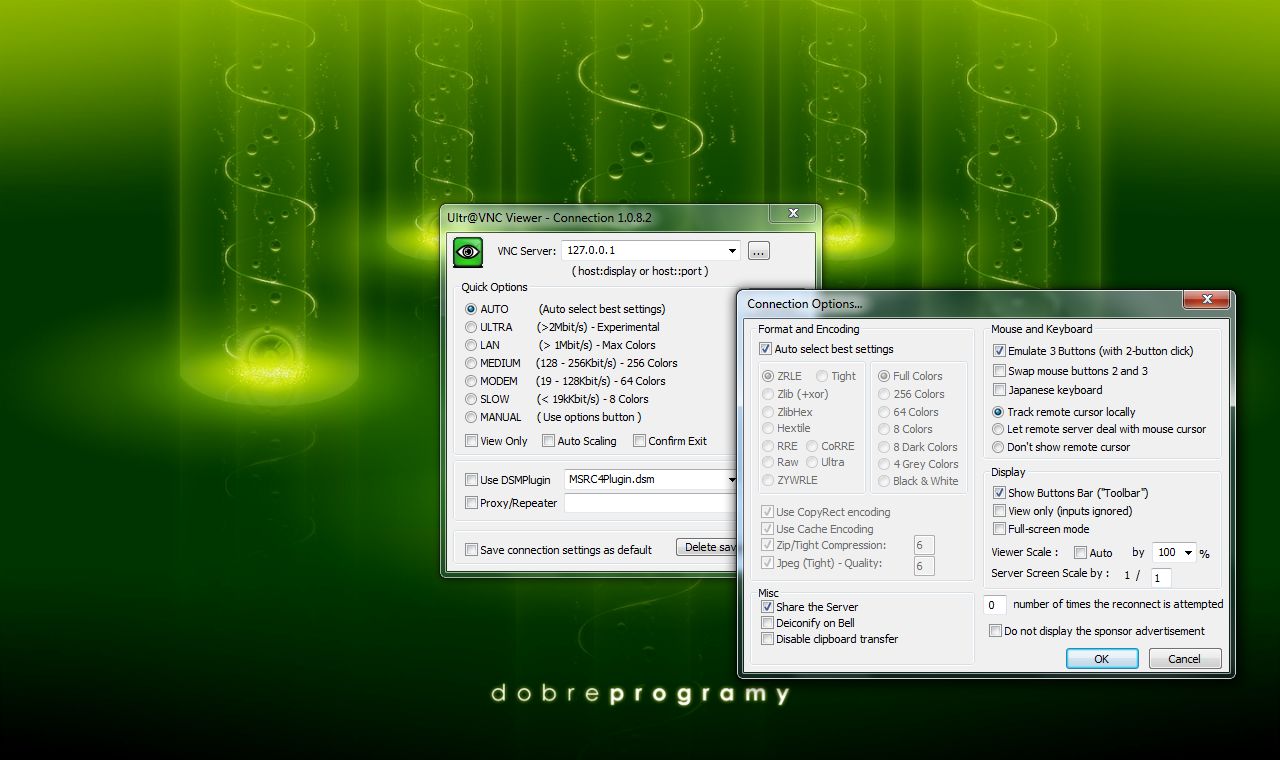Open the MSRC4Plugin.dsm plugin dropdown
The width and height of the screenshot is (1280, 760).
(731, 480)
